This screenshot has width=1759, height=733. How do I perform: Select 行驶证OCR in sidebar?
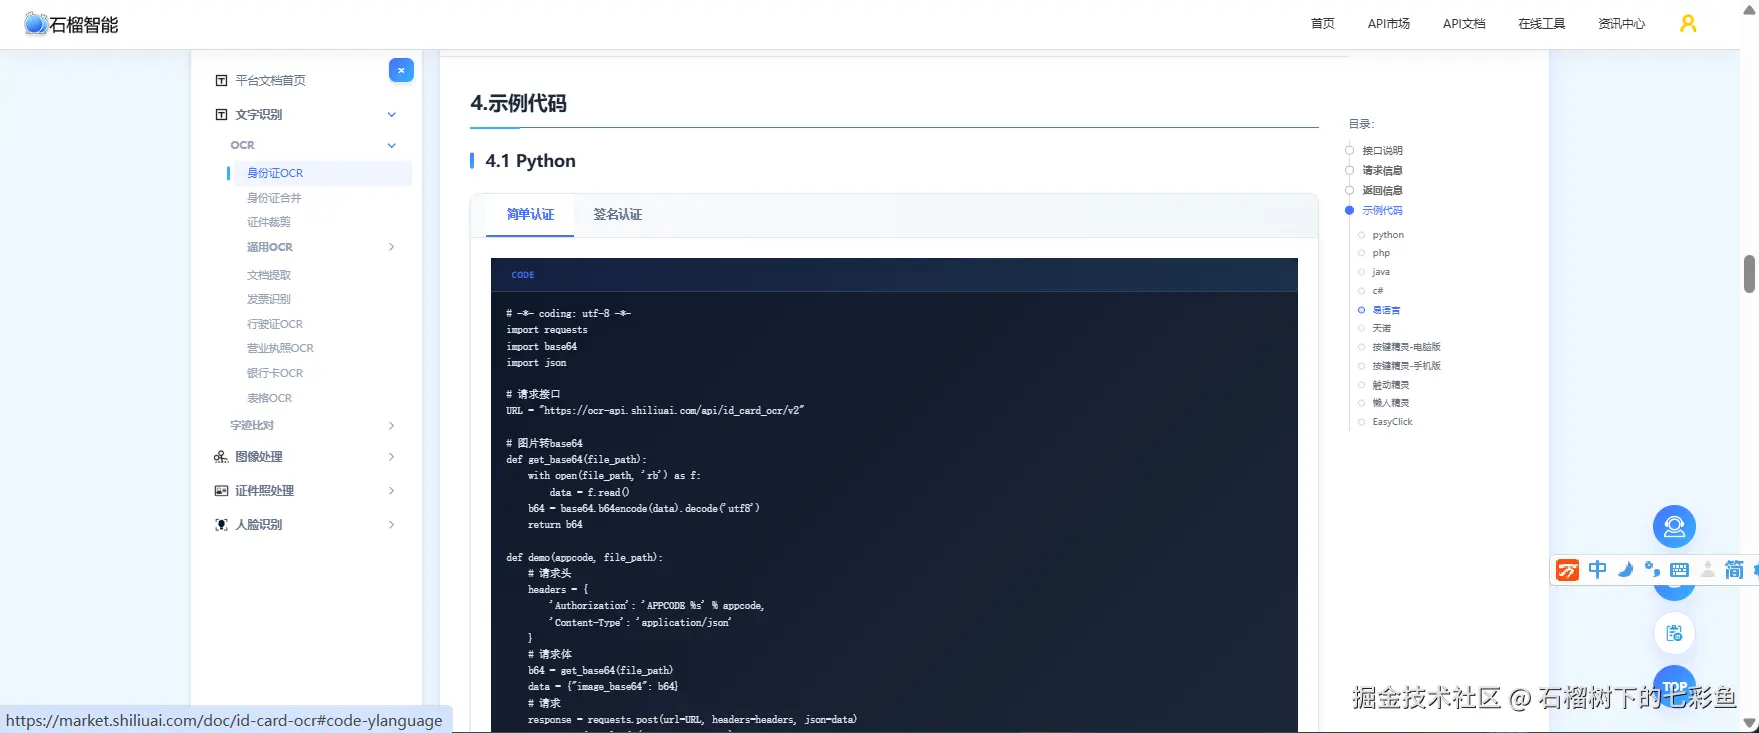[x=275, y=324]
